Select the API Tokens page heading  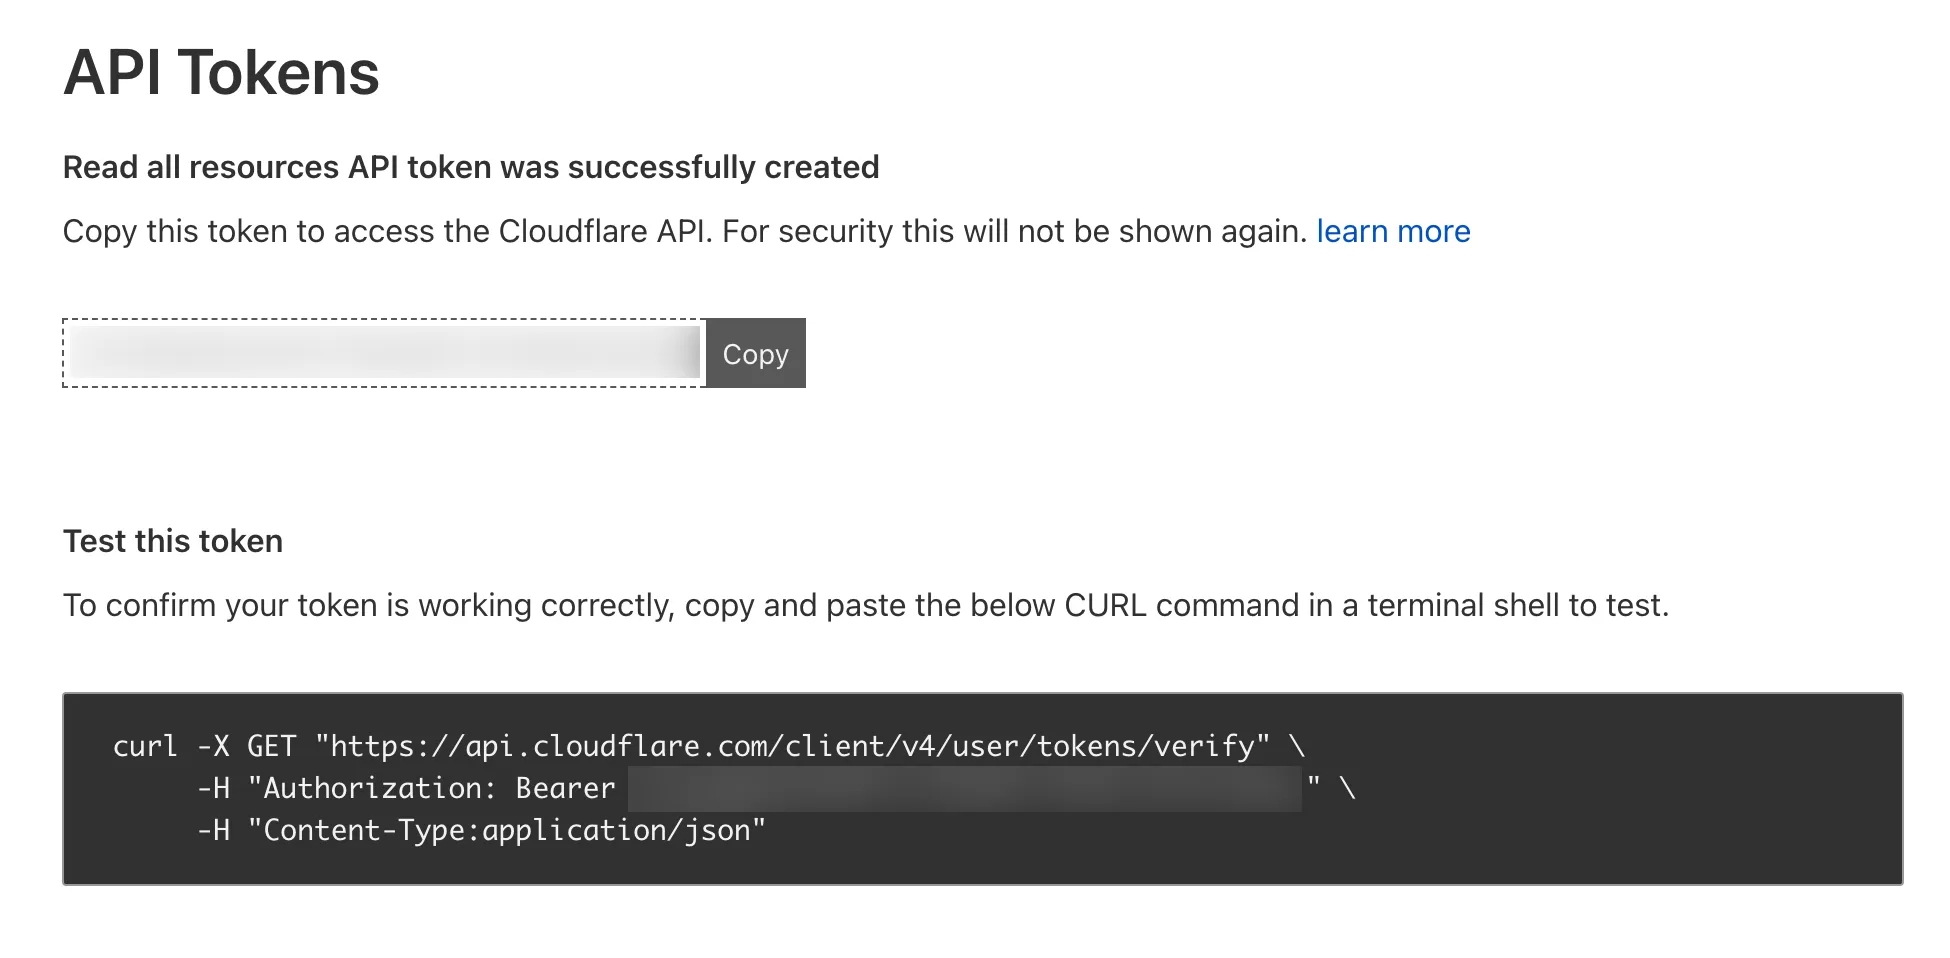click(220, 72)
